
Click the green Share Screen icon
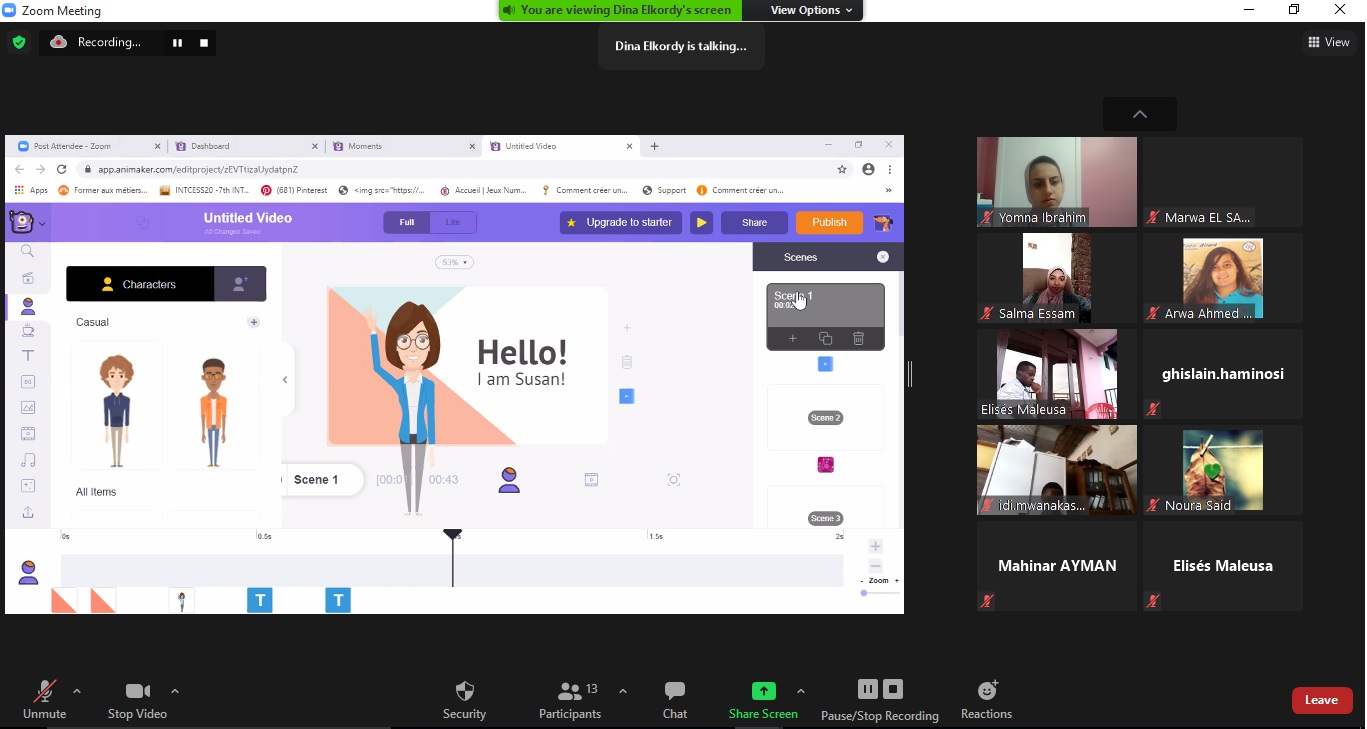[x=763, y=691]
